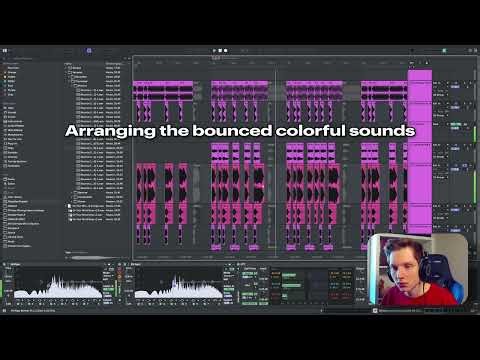This screenshot has width=480, height=360.
Task: Select the yellow collection label in browser
Action: [10, 77]
